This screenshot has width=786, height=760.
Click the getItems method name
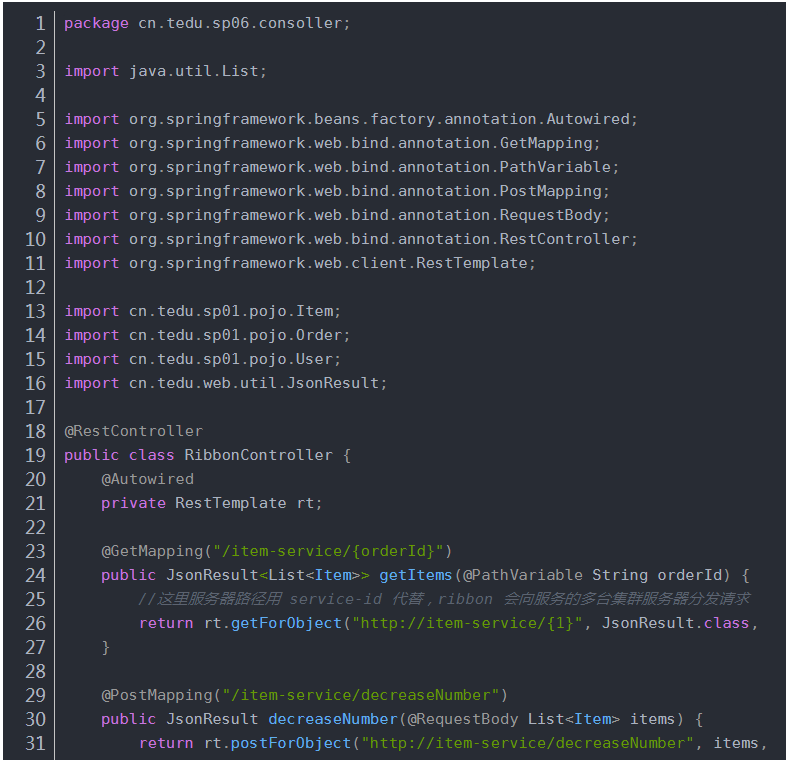point(416,576)
